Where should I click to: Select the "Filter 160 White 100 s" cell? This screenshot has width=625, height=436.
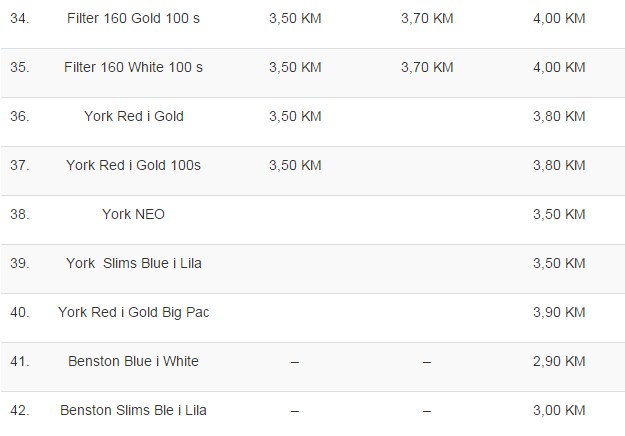(x=134, y=67)
